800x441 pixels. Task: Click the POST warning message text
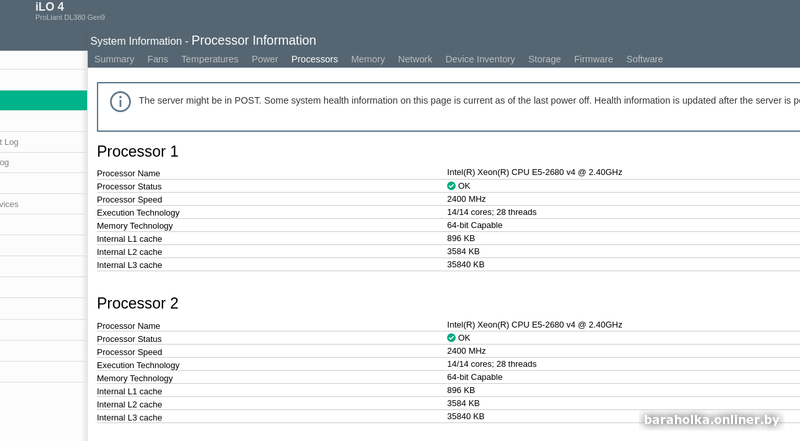pos(469,101)
